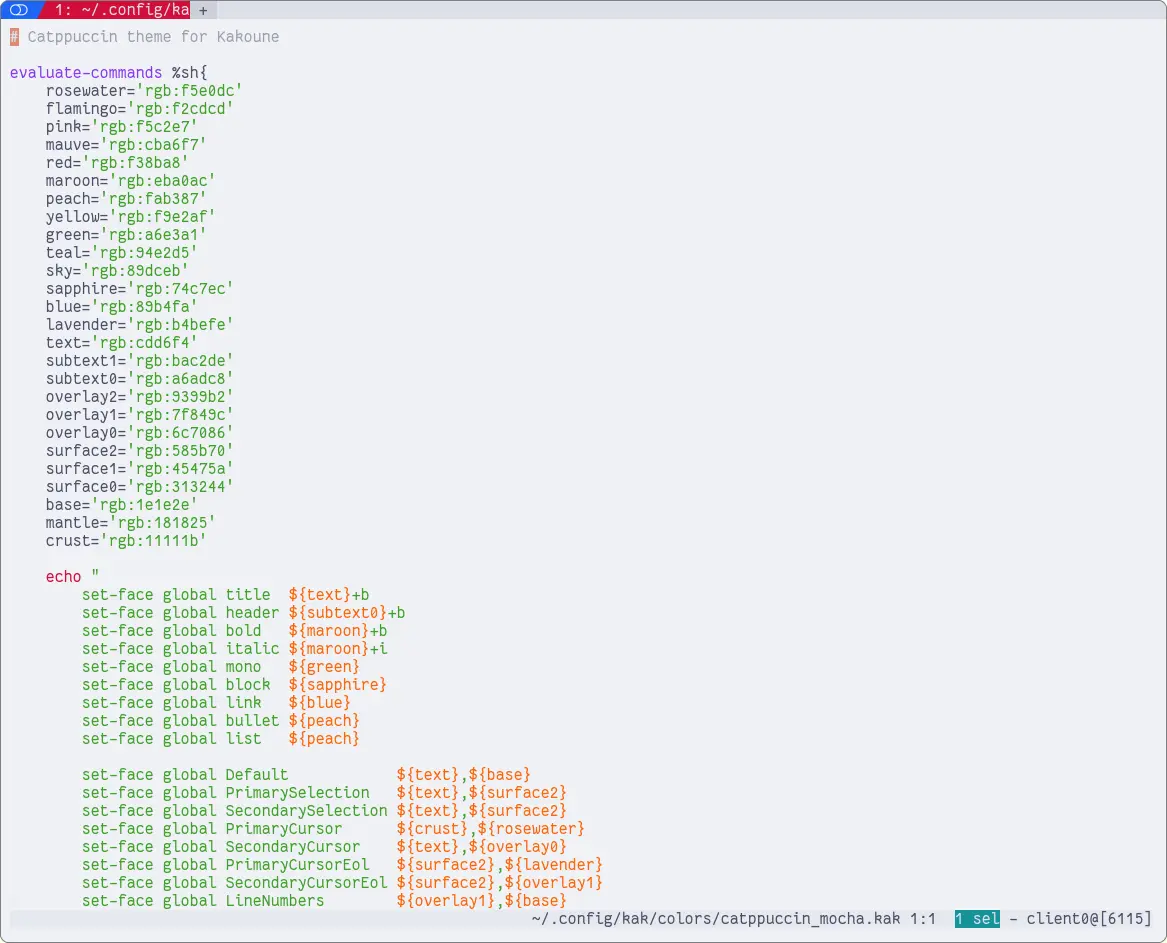Click the peach='rgb:fab387' line
Screen dimensions: 1167x943
(x=126, y=199)
